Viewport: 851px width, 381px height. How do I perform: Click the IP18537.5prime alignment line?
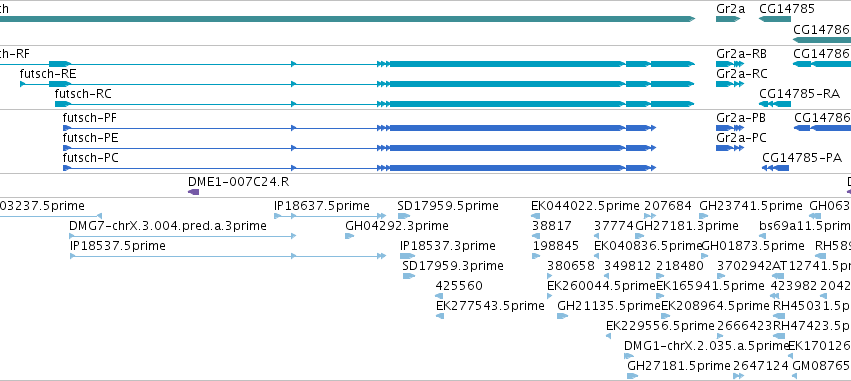(228, 256)
